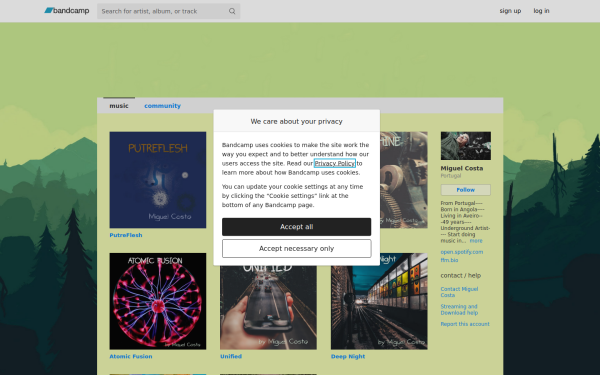Image resolution: width=600 pixels, height=375 pixels.
Task: Open the open.spotify.com link
Action: tap(461, 252)
